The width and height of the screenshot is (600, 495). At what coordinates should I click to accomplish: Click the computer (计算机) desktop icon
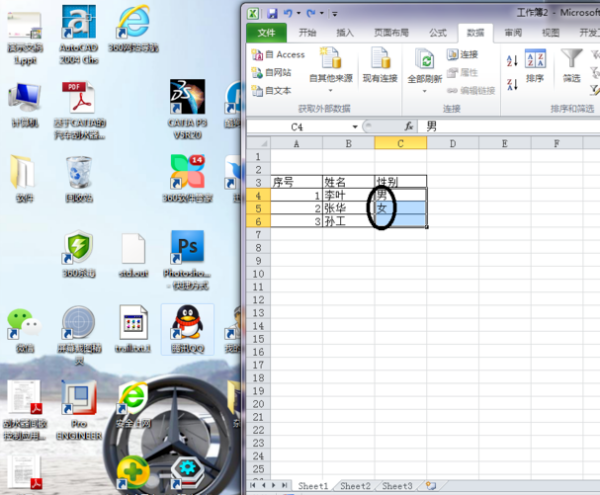[25, 104]
